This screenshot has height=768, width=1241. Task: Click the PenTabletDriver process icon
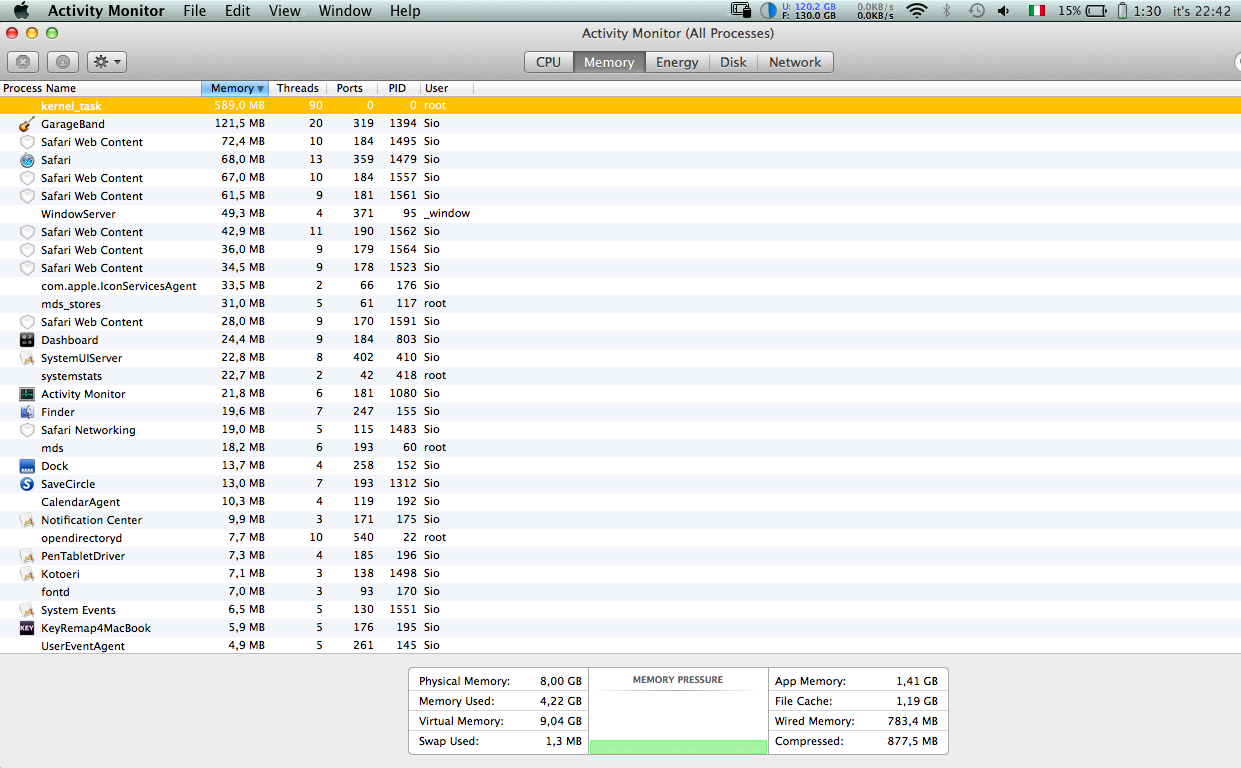click(27, 556)
